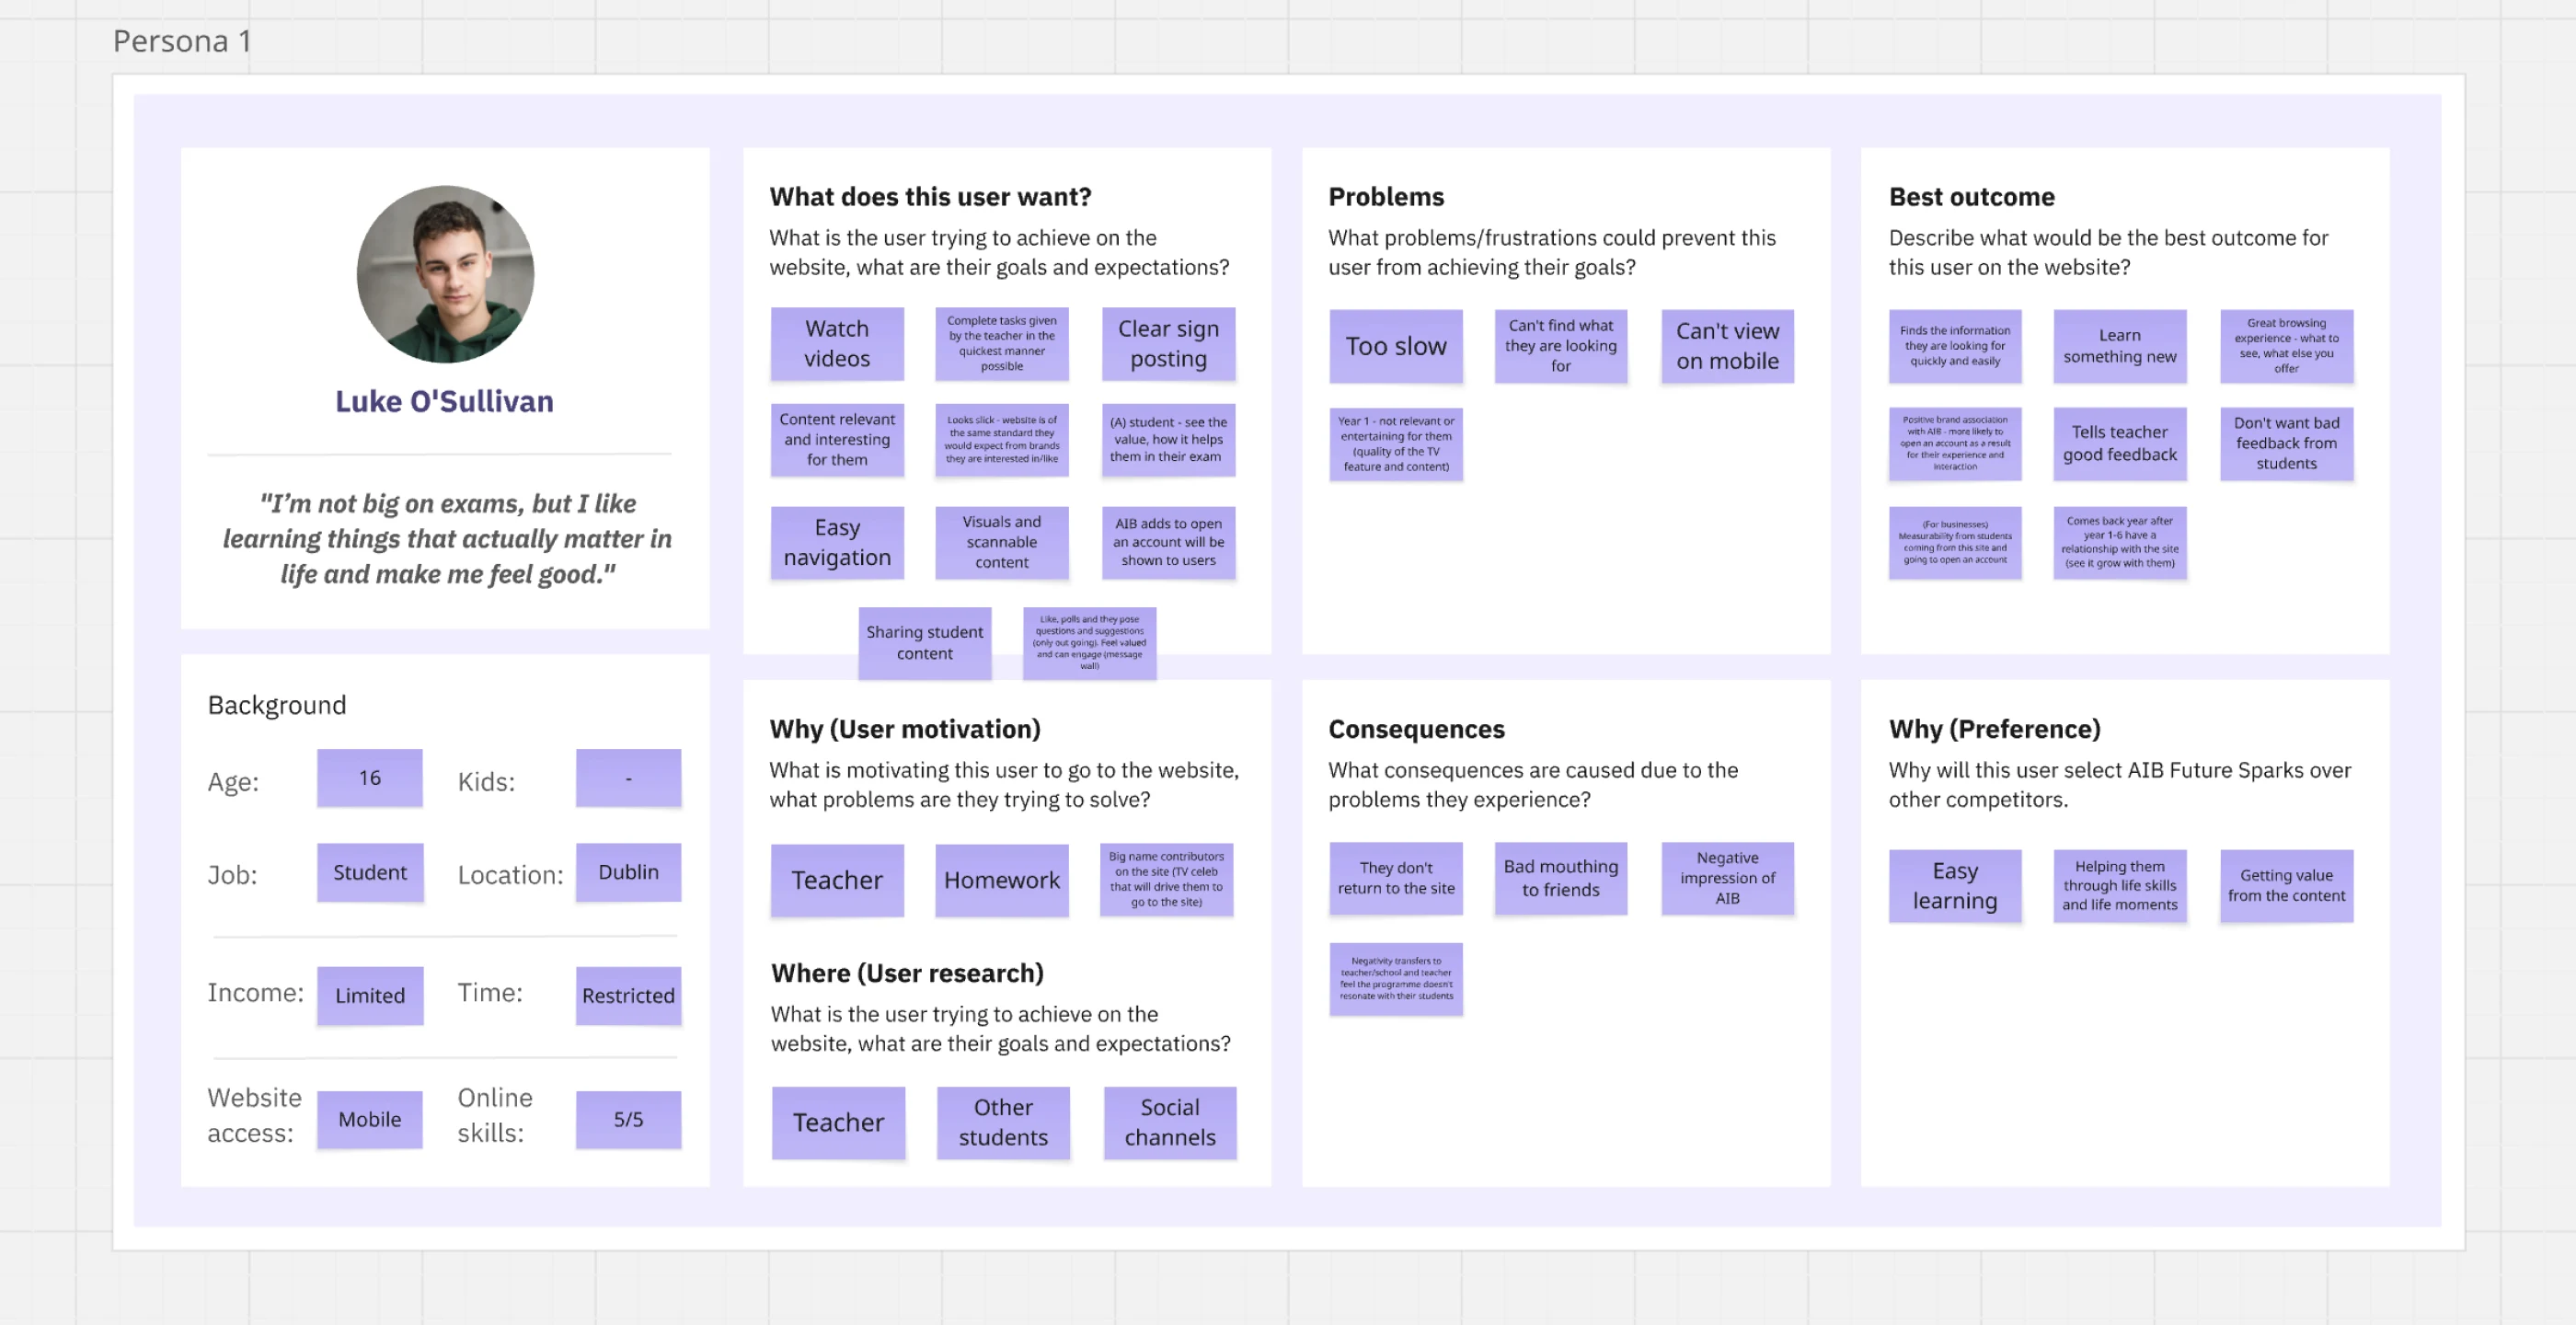Click the 'Best outcome' heading text
The width and height of the screenshot is (2576, 1325).
pyautogui.click(x=1971, y=197)
